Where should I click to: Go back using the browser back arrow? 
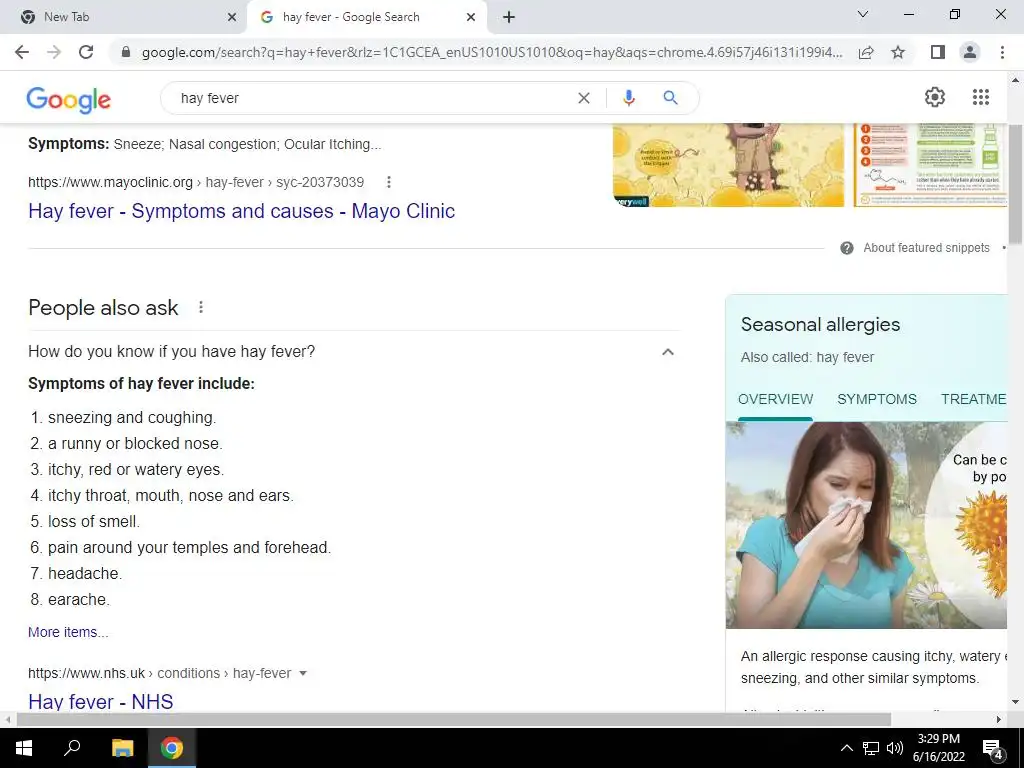pyautogui.click(x=22, y=52)
